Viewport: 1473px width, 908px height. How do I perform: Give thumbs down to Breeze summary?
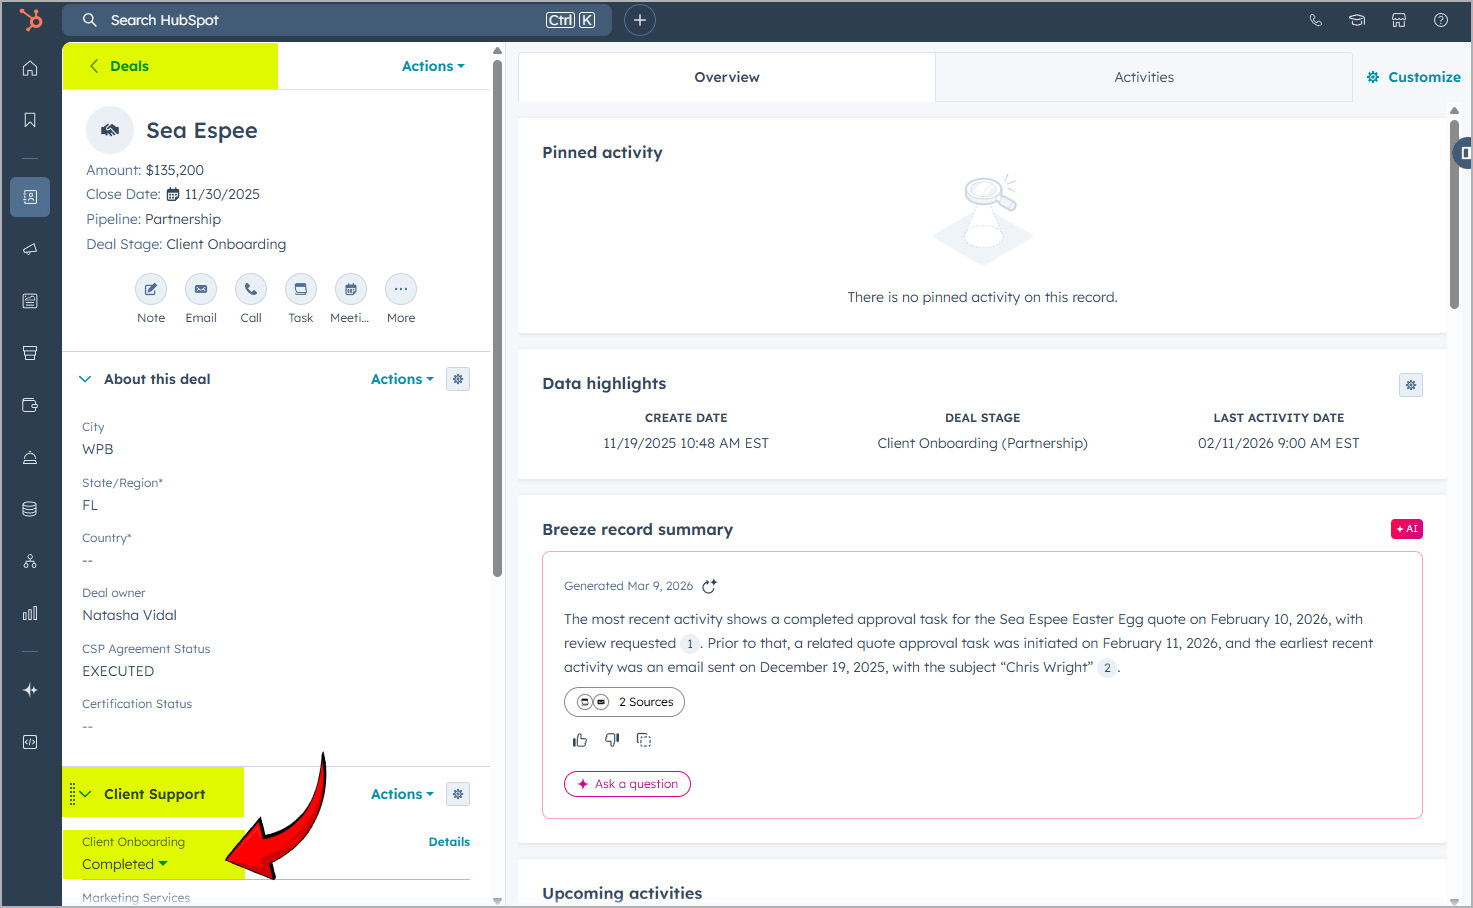click(612, 740)
